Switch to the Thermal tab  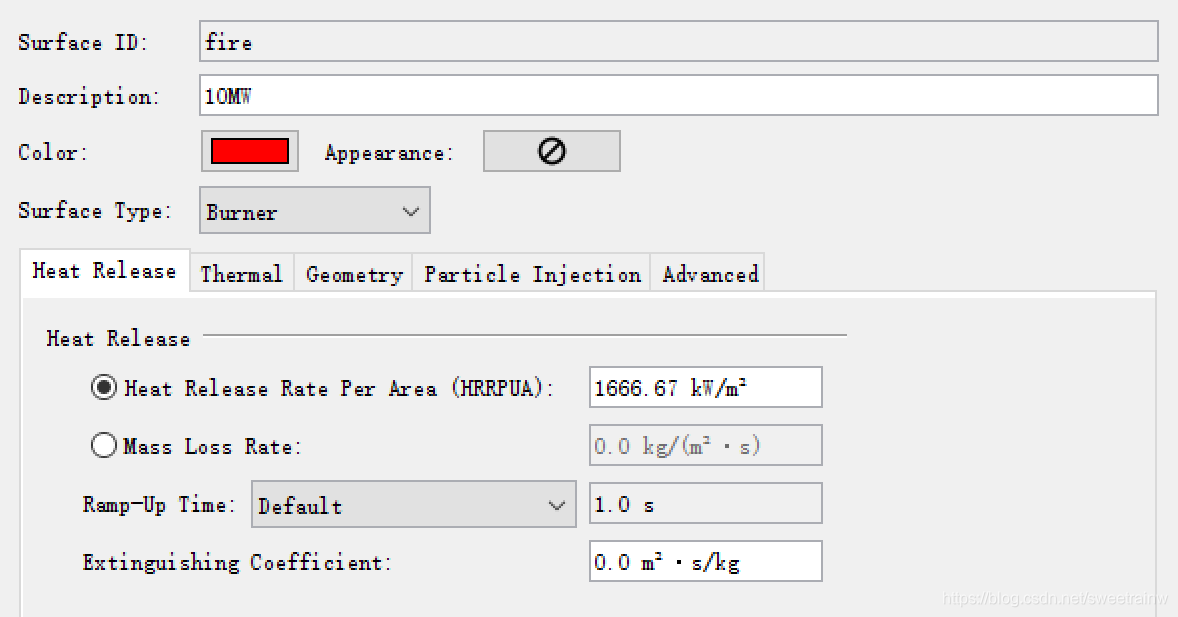[x=241, y=274]
